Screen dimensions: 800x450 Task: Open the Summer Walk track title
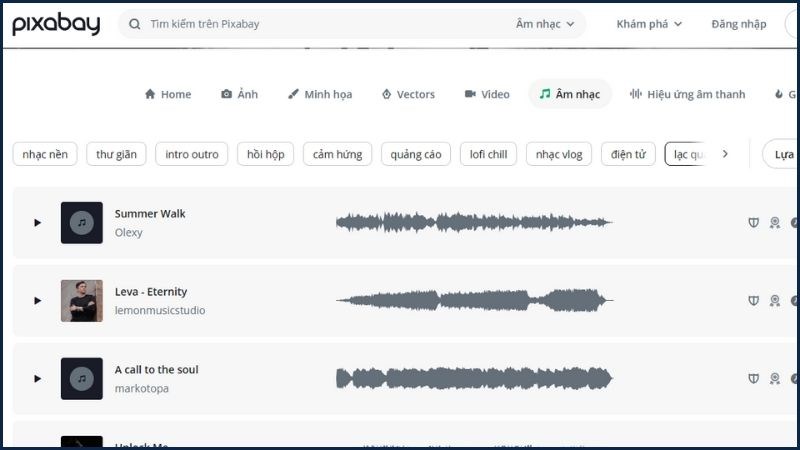[150, 214]
